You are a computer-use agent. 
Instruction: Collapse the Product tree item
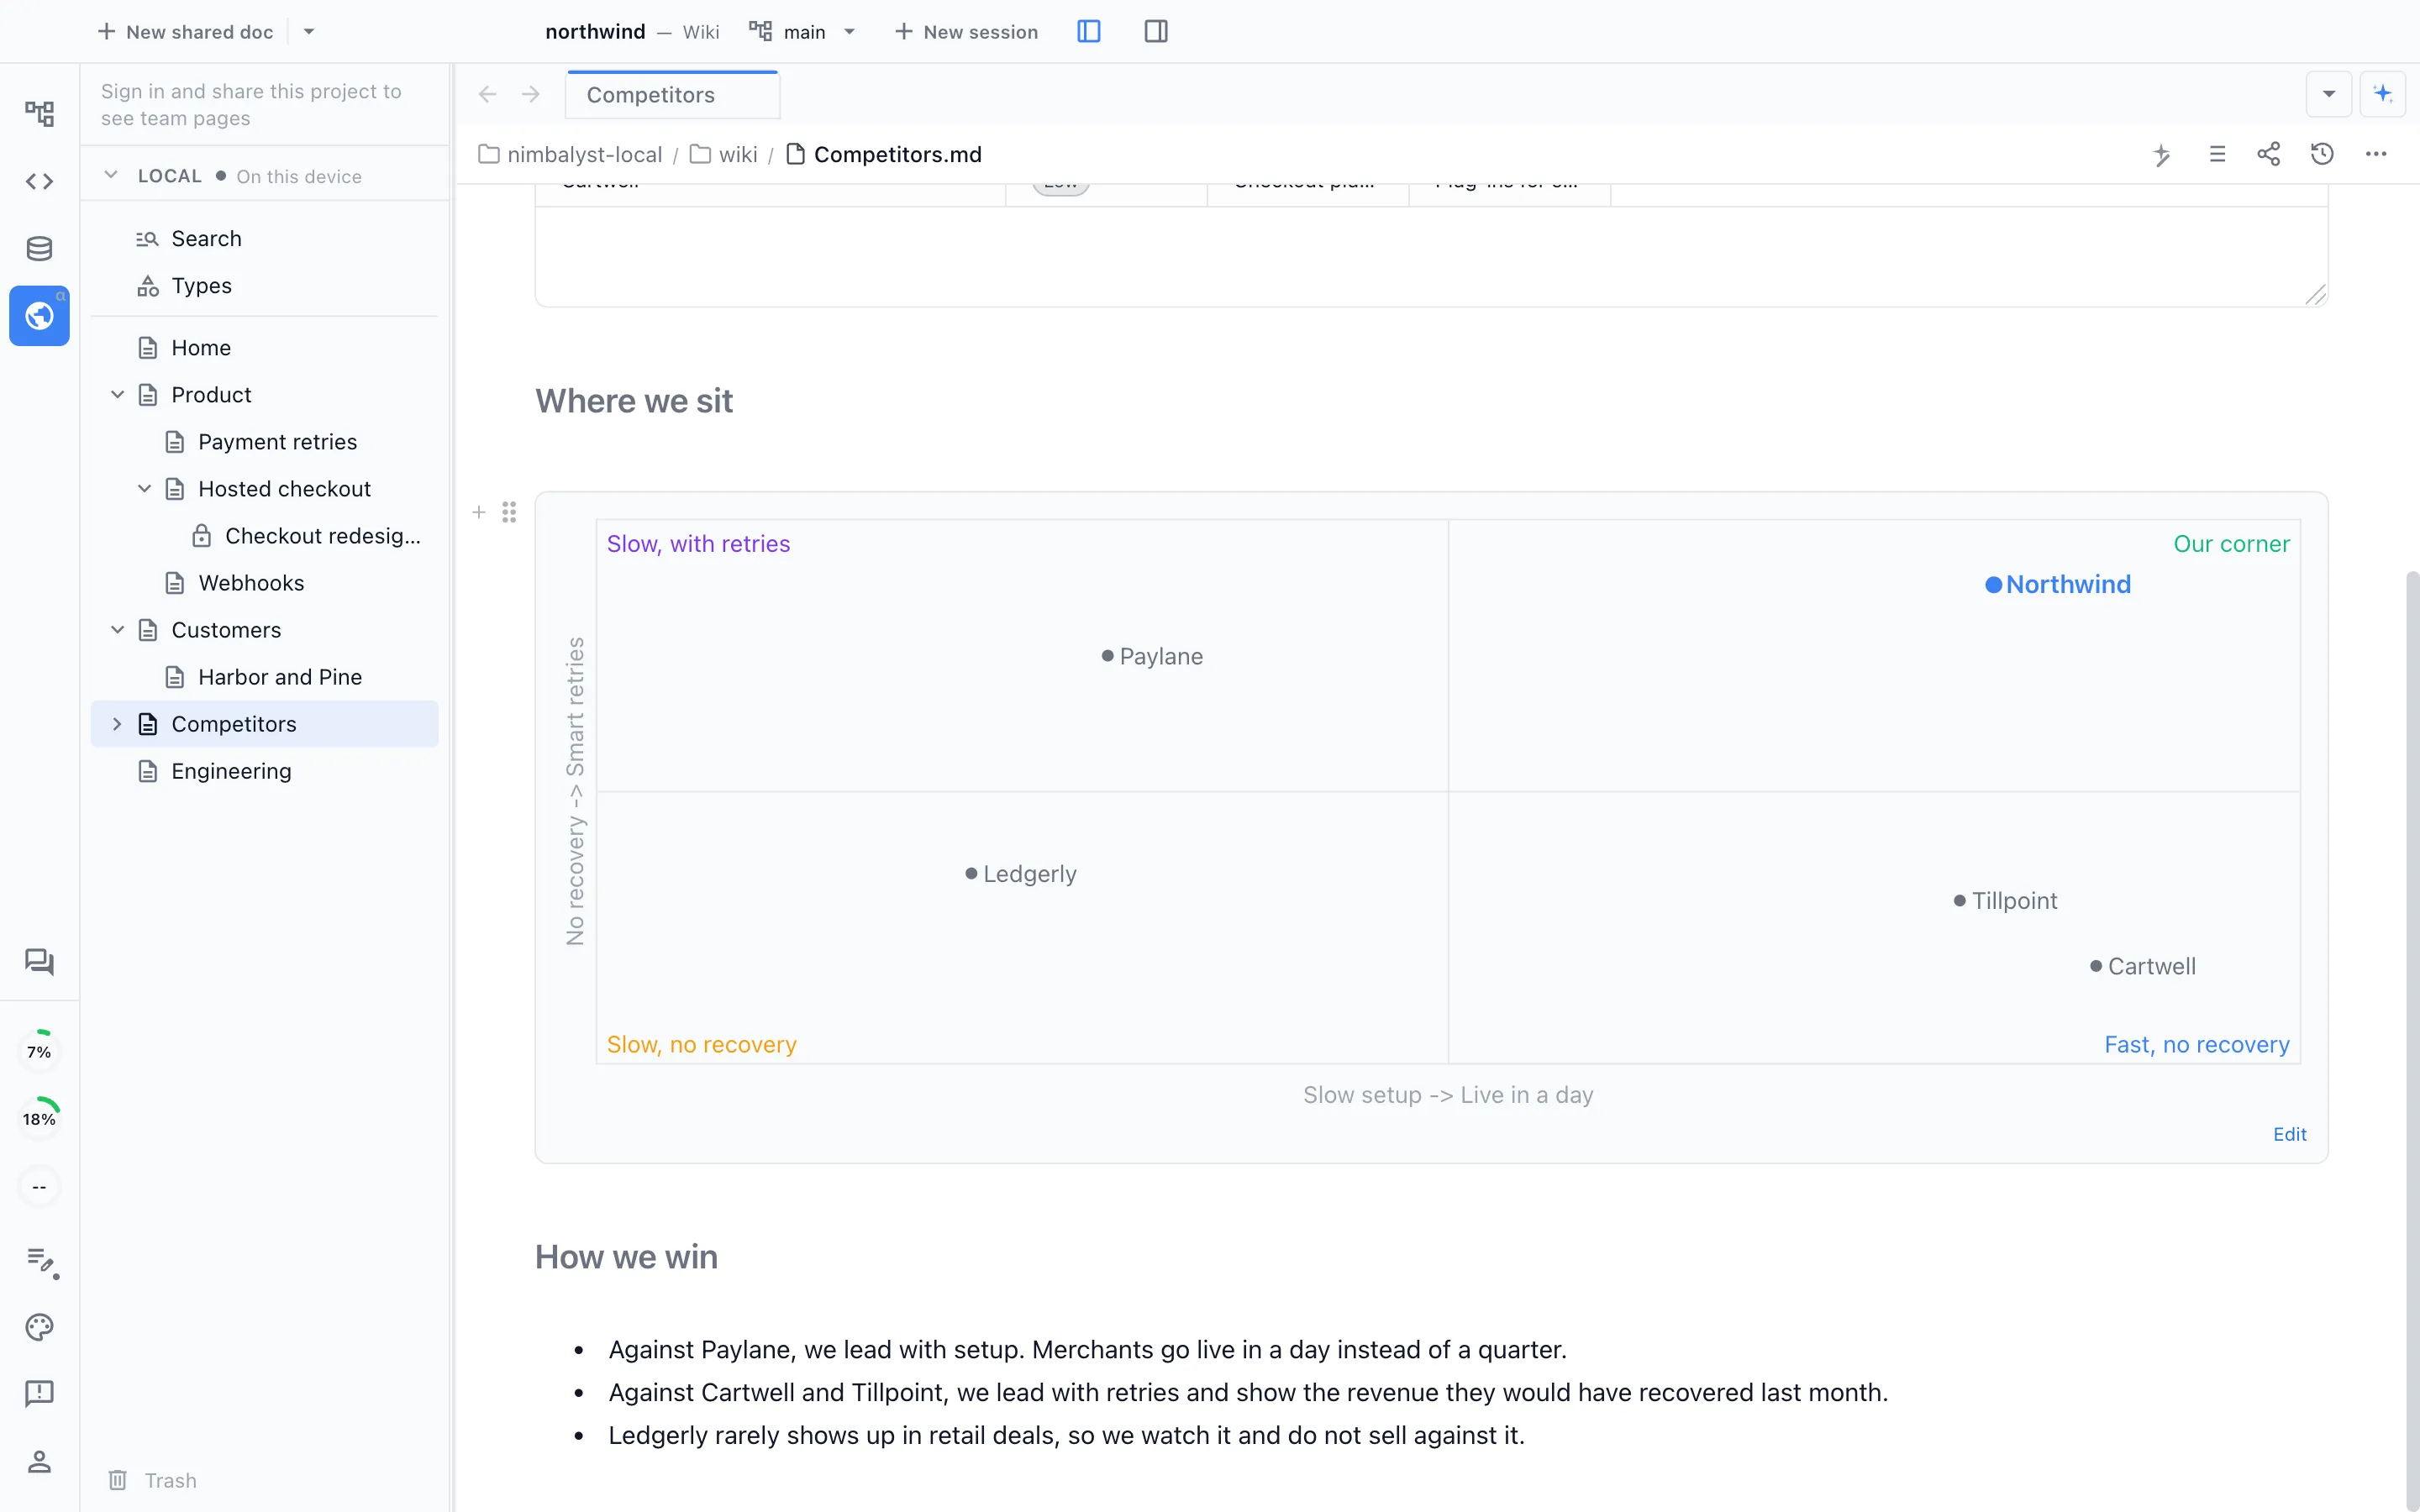117,395
